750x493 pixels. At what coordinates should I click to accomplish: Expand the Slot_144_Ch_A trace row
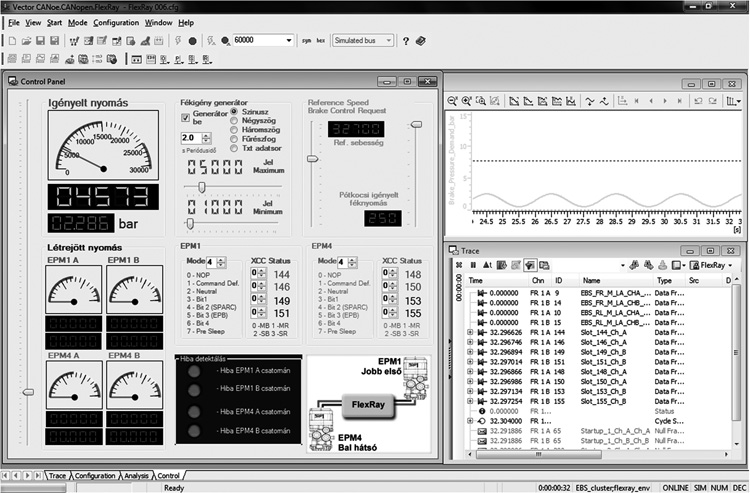tap(470, 332)
